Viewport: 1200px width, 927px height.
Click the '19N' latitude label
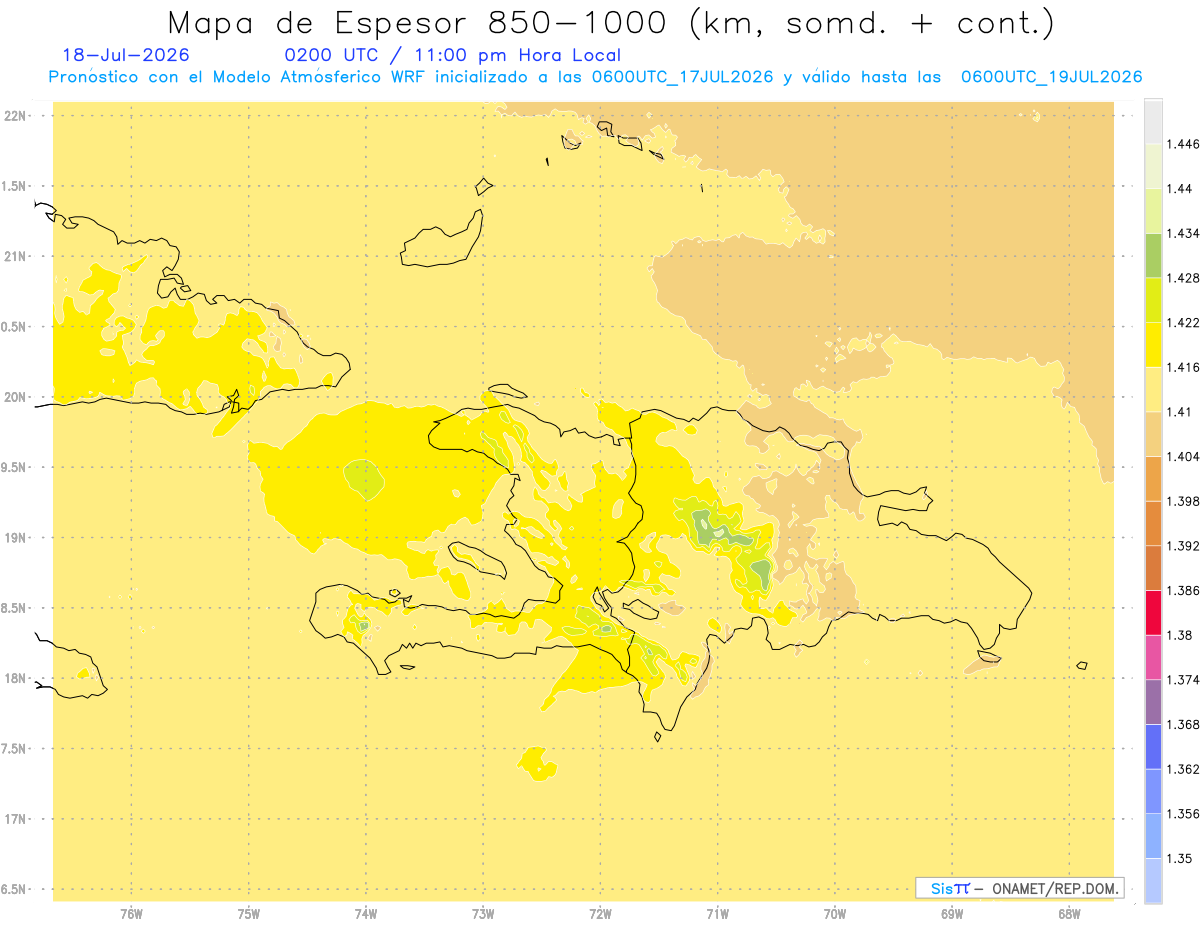coord(14,537)
